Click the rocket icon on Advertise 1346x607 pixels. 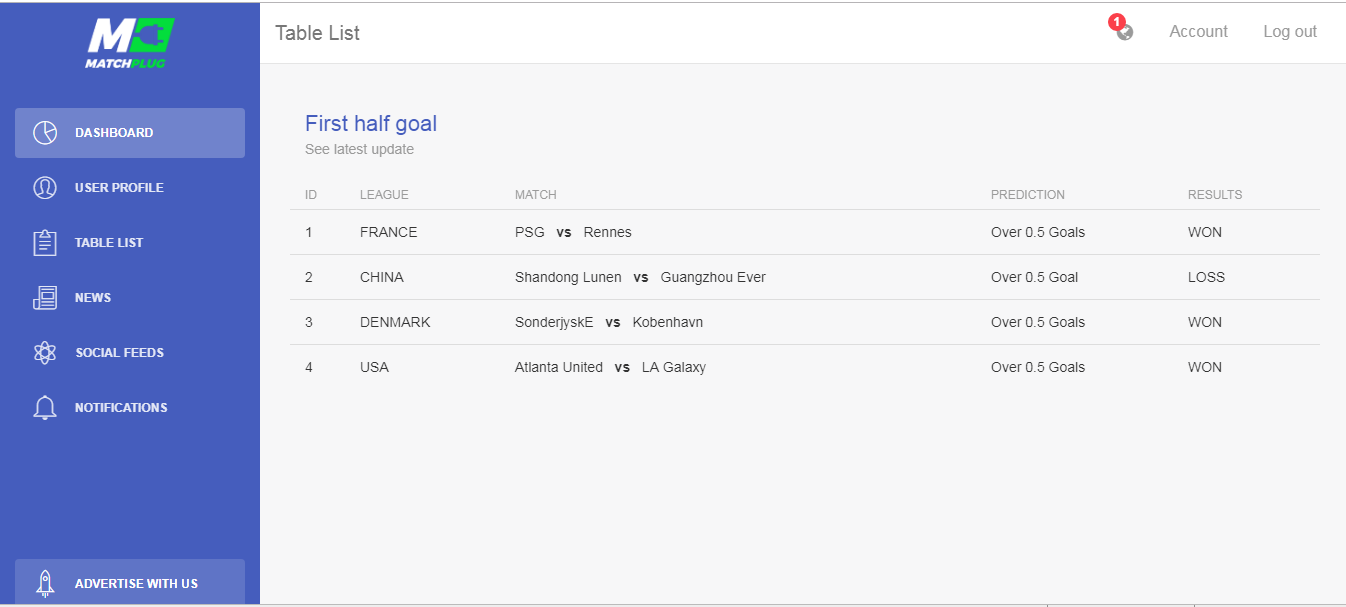pyautogui.click(x=45, y=583)
